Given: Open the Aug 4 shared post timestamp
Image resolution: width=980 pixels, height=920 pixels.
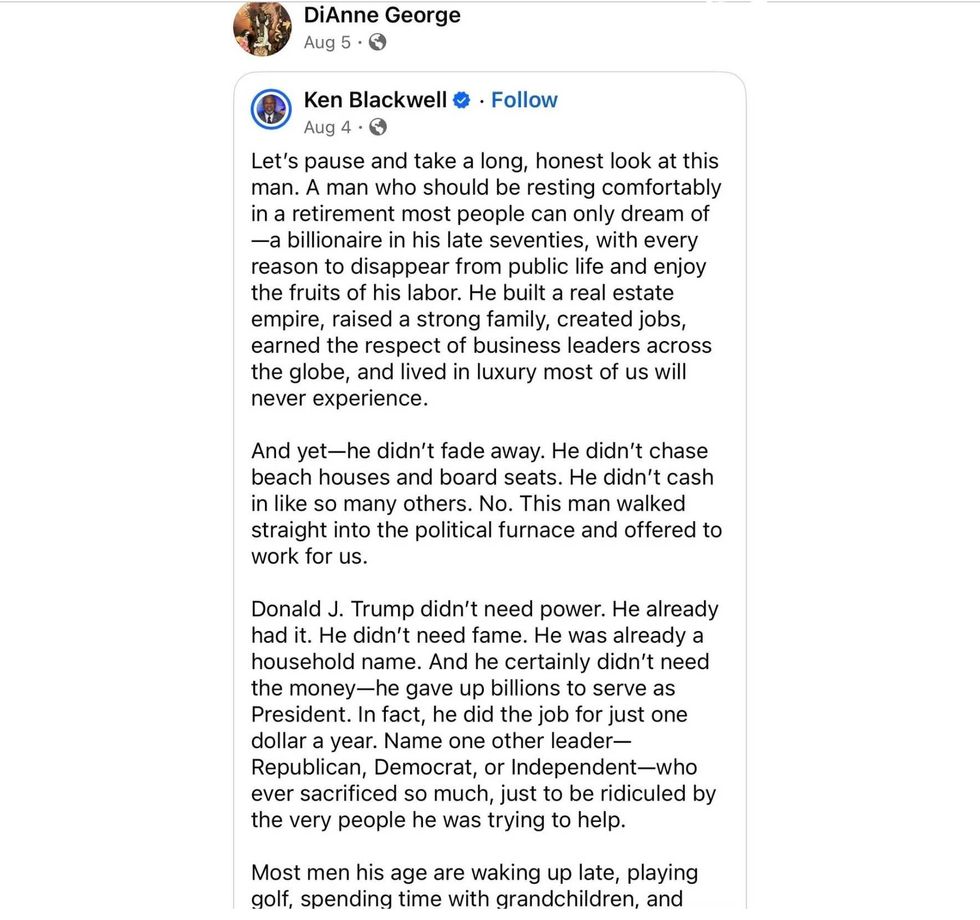Looking at the screenshot, I should [x=327, y=127].
